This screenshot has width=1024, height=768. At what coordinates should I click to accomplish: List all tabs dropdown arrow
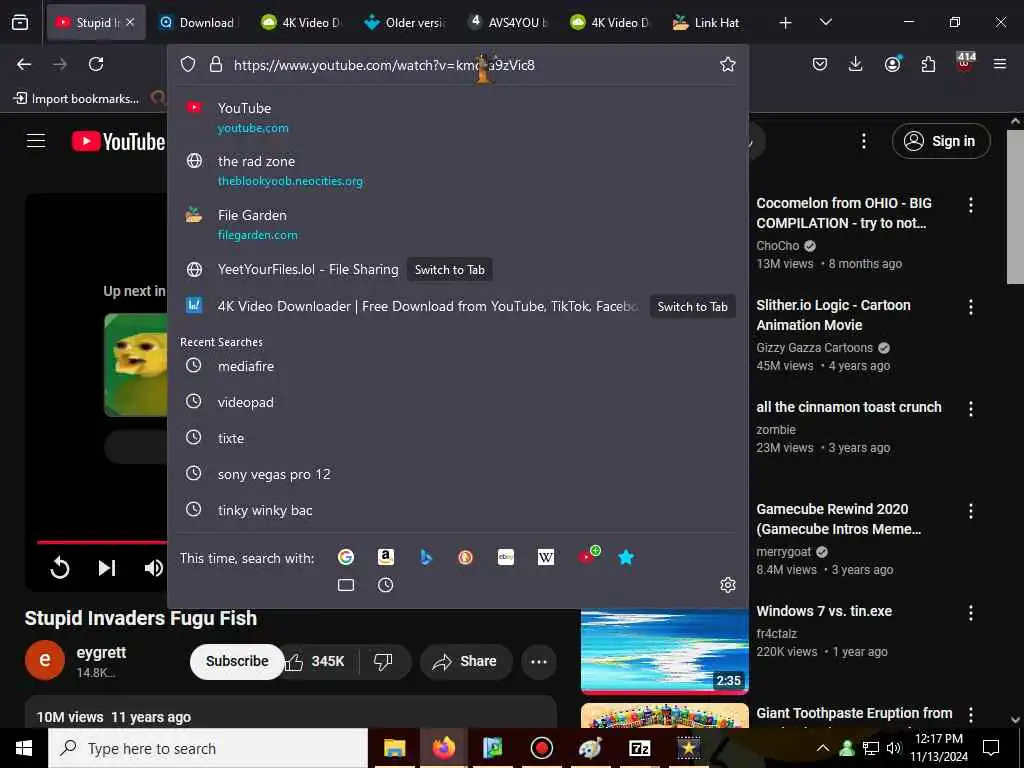(x=825, y=22)
